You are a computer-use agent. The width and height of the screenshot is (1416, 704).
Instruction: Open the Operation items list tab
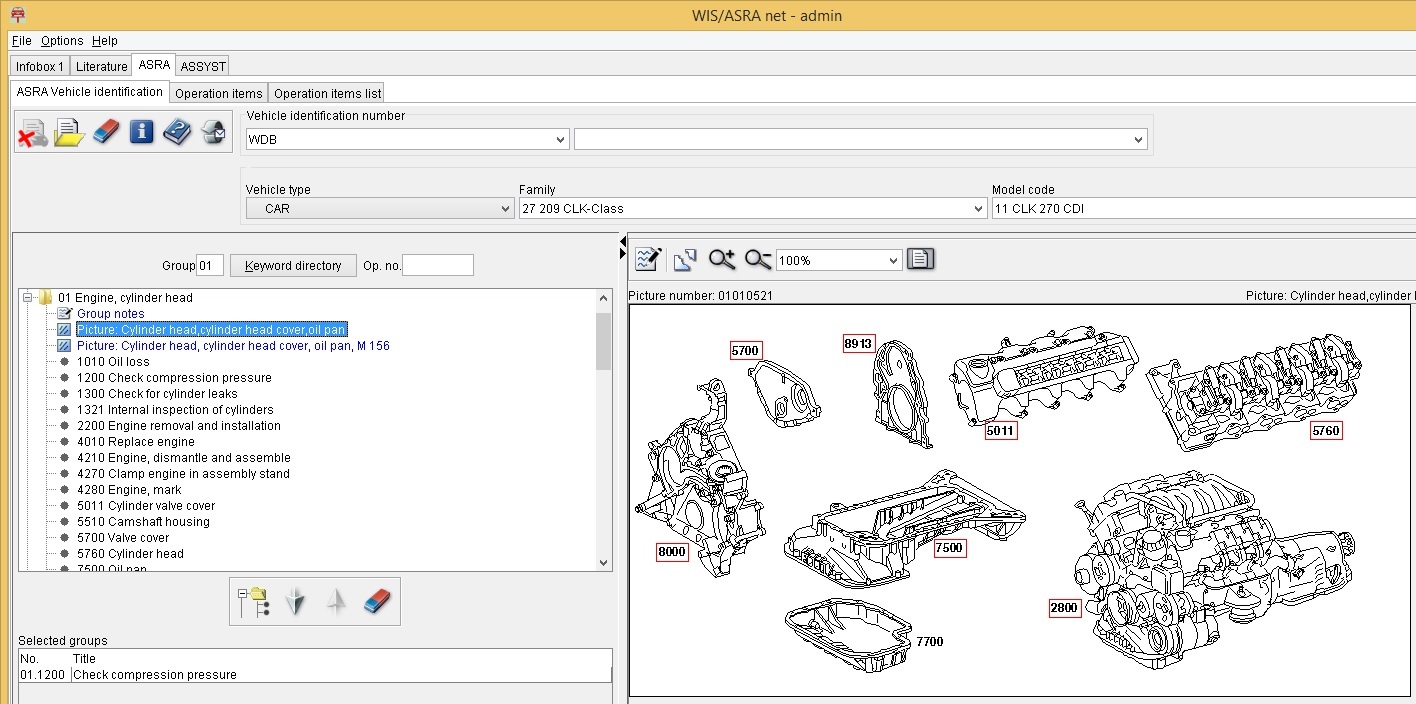tap(328, 93)
